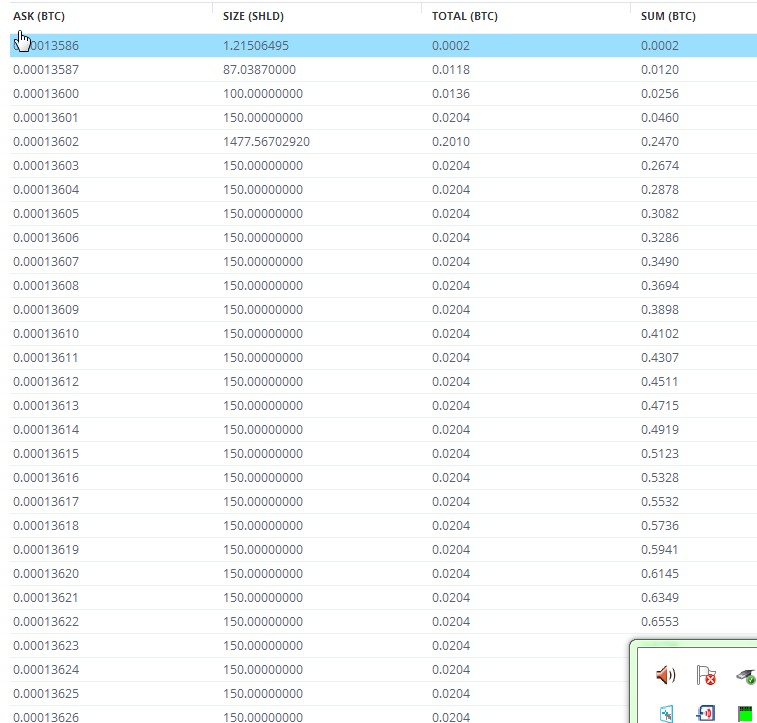The image size is (757, 723).
Task: Click sum 0.5736
Action: [660, 526]
